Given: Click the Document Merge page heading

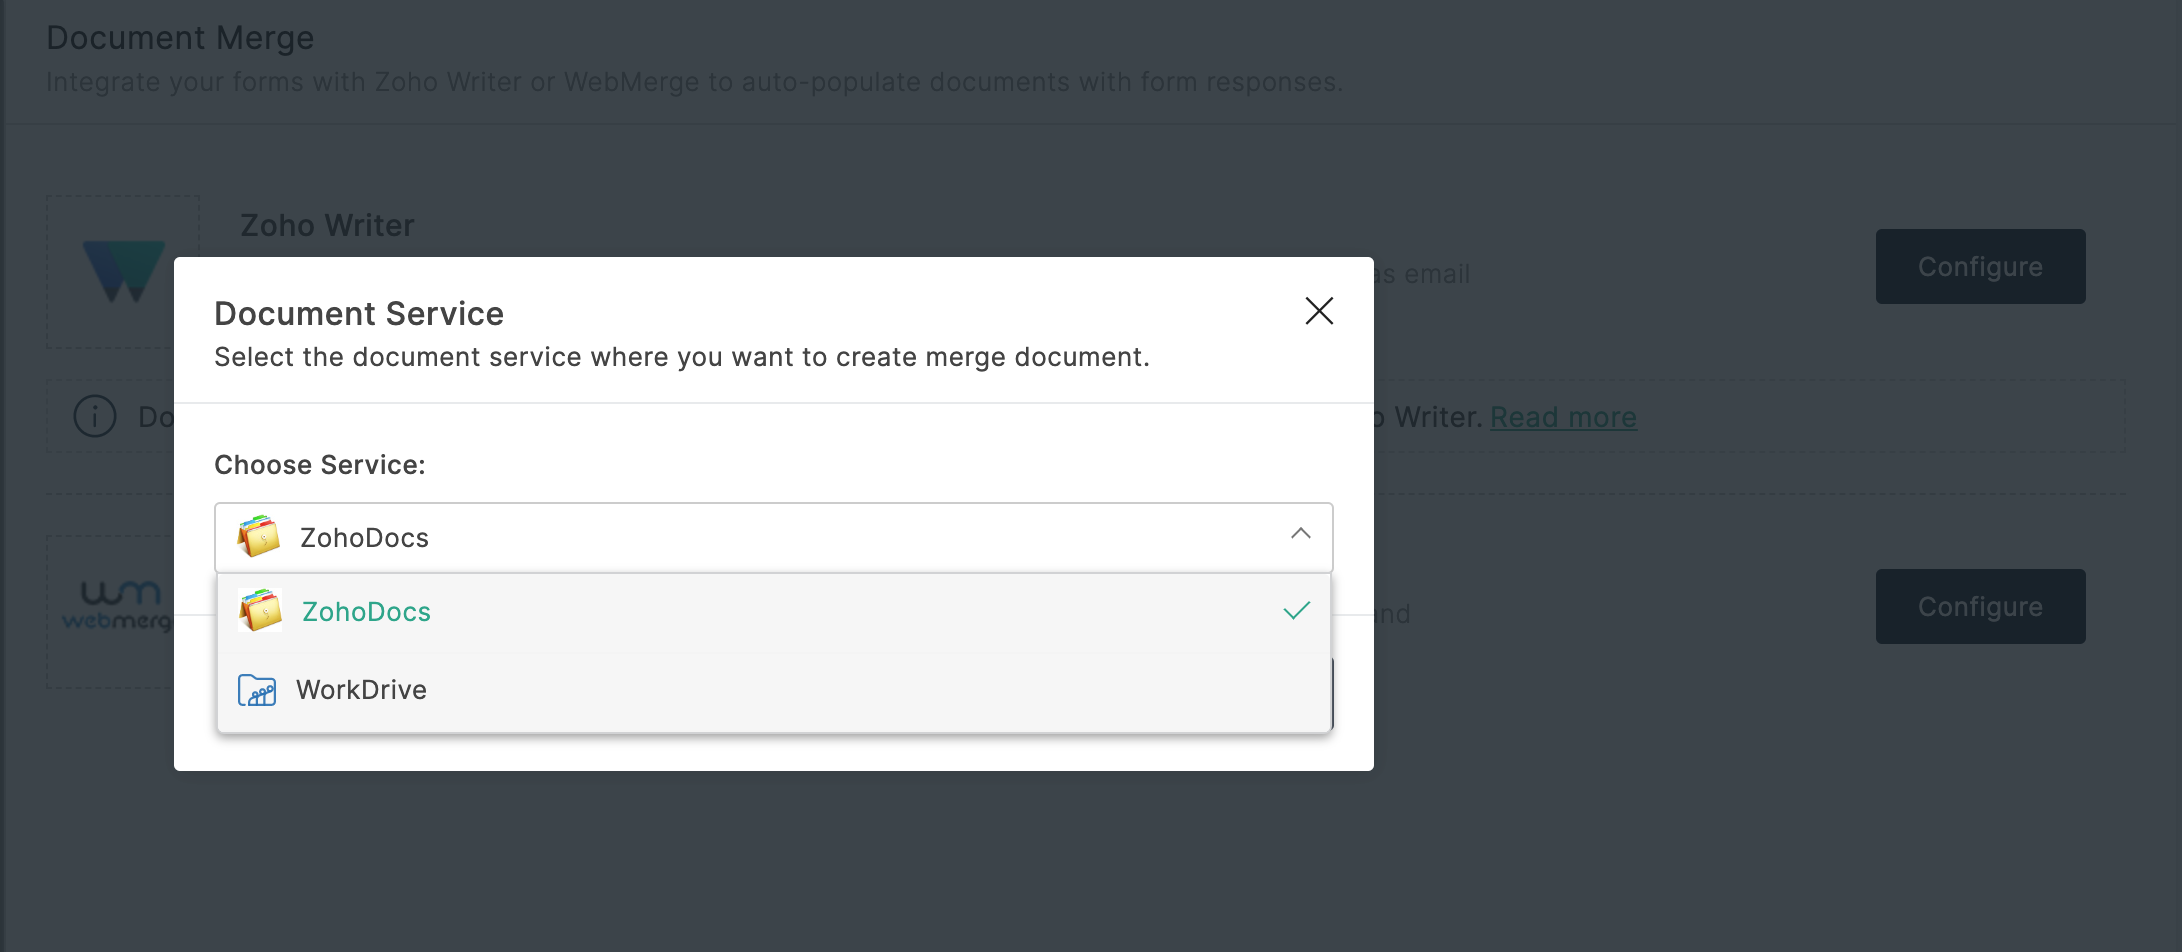Looking at the screenshot, I should pos(180,38).
